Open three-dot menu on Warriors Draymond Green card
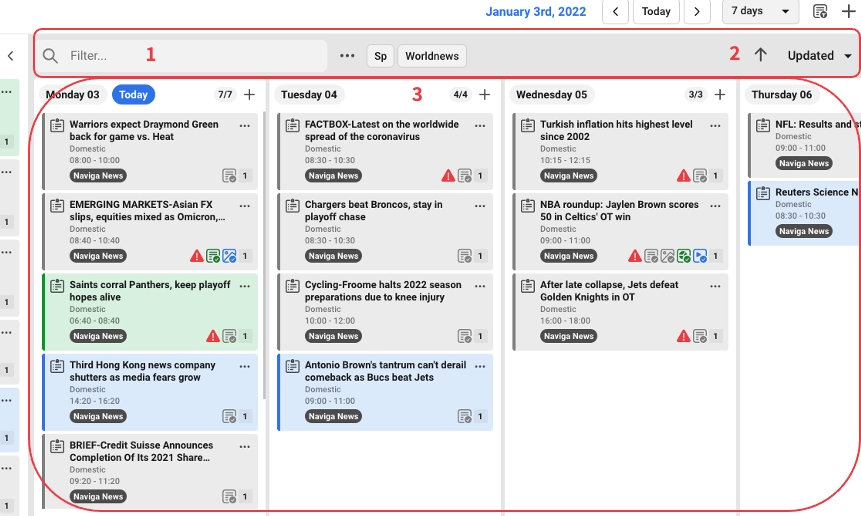861x516 pixels. pos(245,126)
